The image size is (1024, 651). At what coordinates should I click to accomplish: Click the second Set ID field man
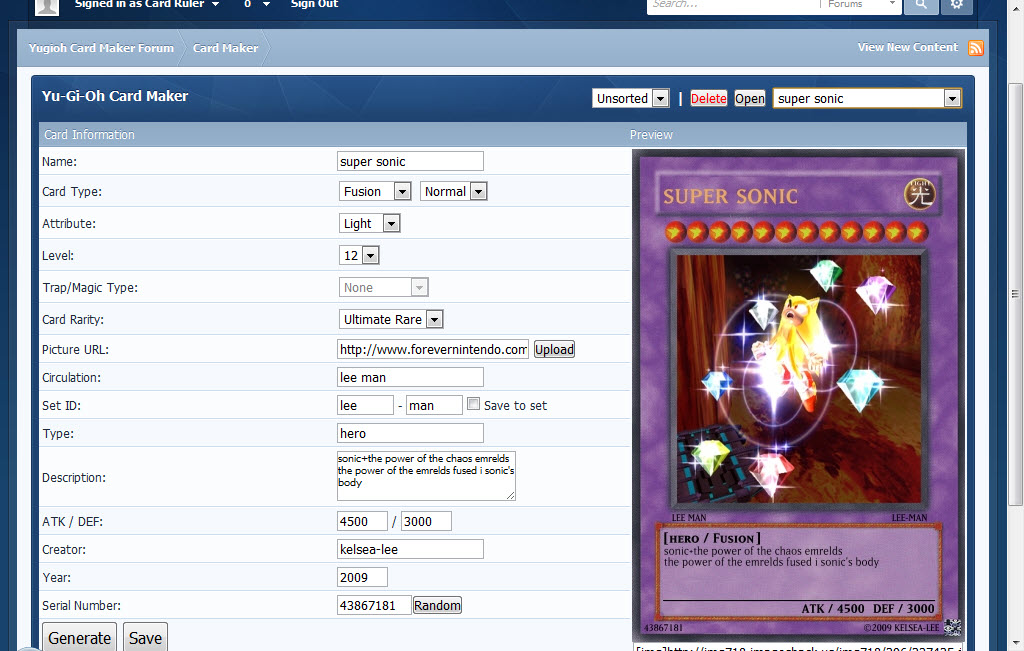pos(434,405)
